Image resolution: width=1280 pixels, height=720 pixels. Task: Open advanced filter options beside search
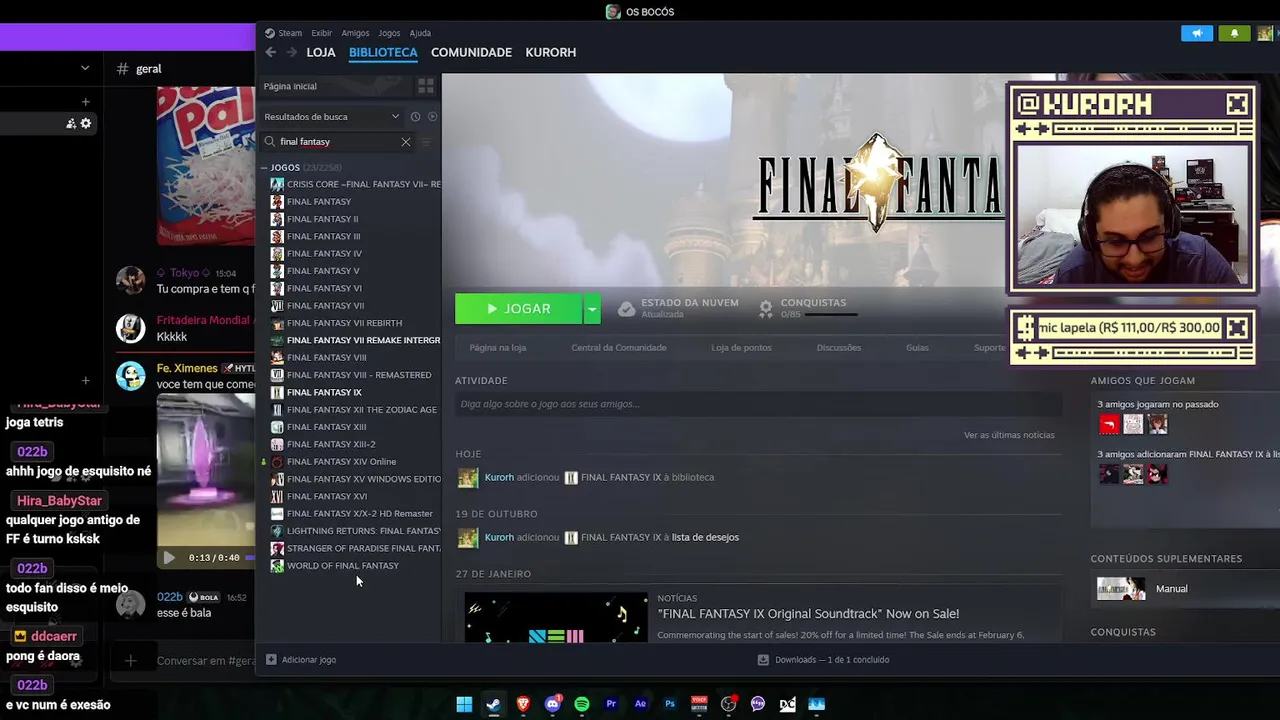427,142
